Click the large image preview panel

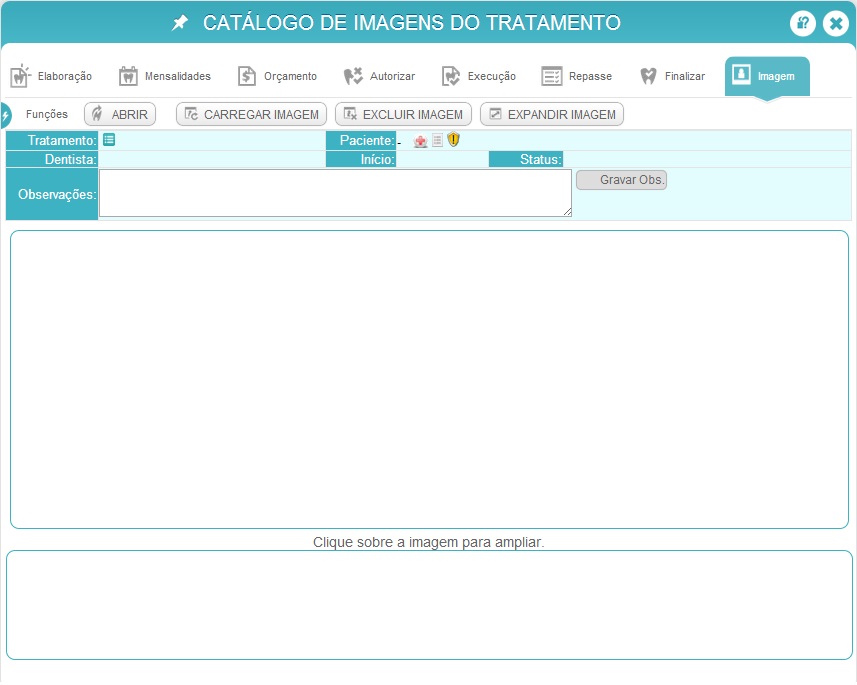[x=429, y=379]
